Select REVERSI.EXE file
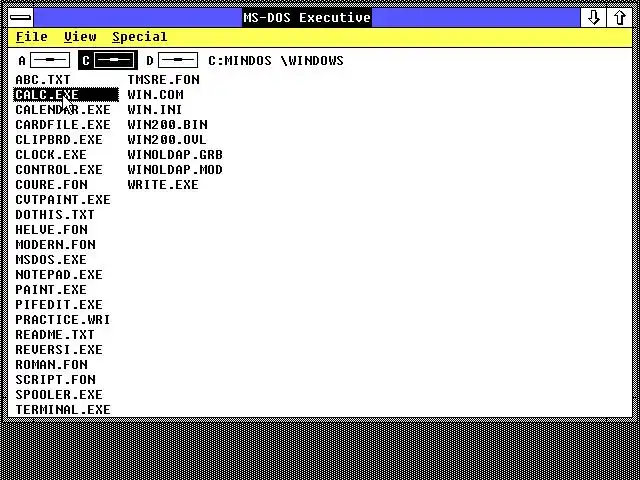The width and height of the screenshot is (640, 480). [59, 350]
